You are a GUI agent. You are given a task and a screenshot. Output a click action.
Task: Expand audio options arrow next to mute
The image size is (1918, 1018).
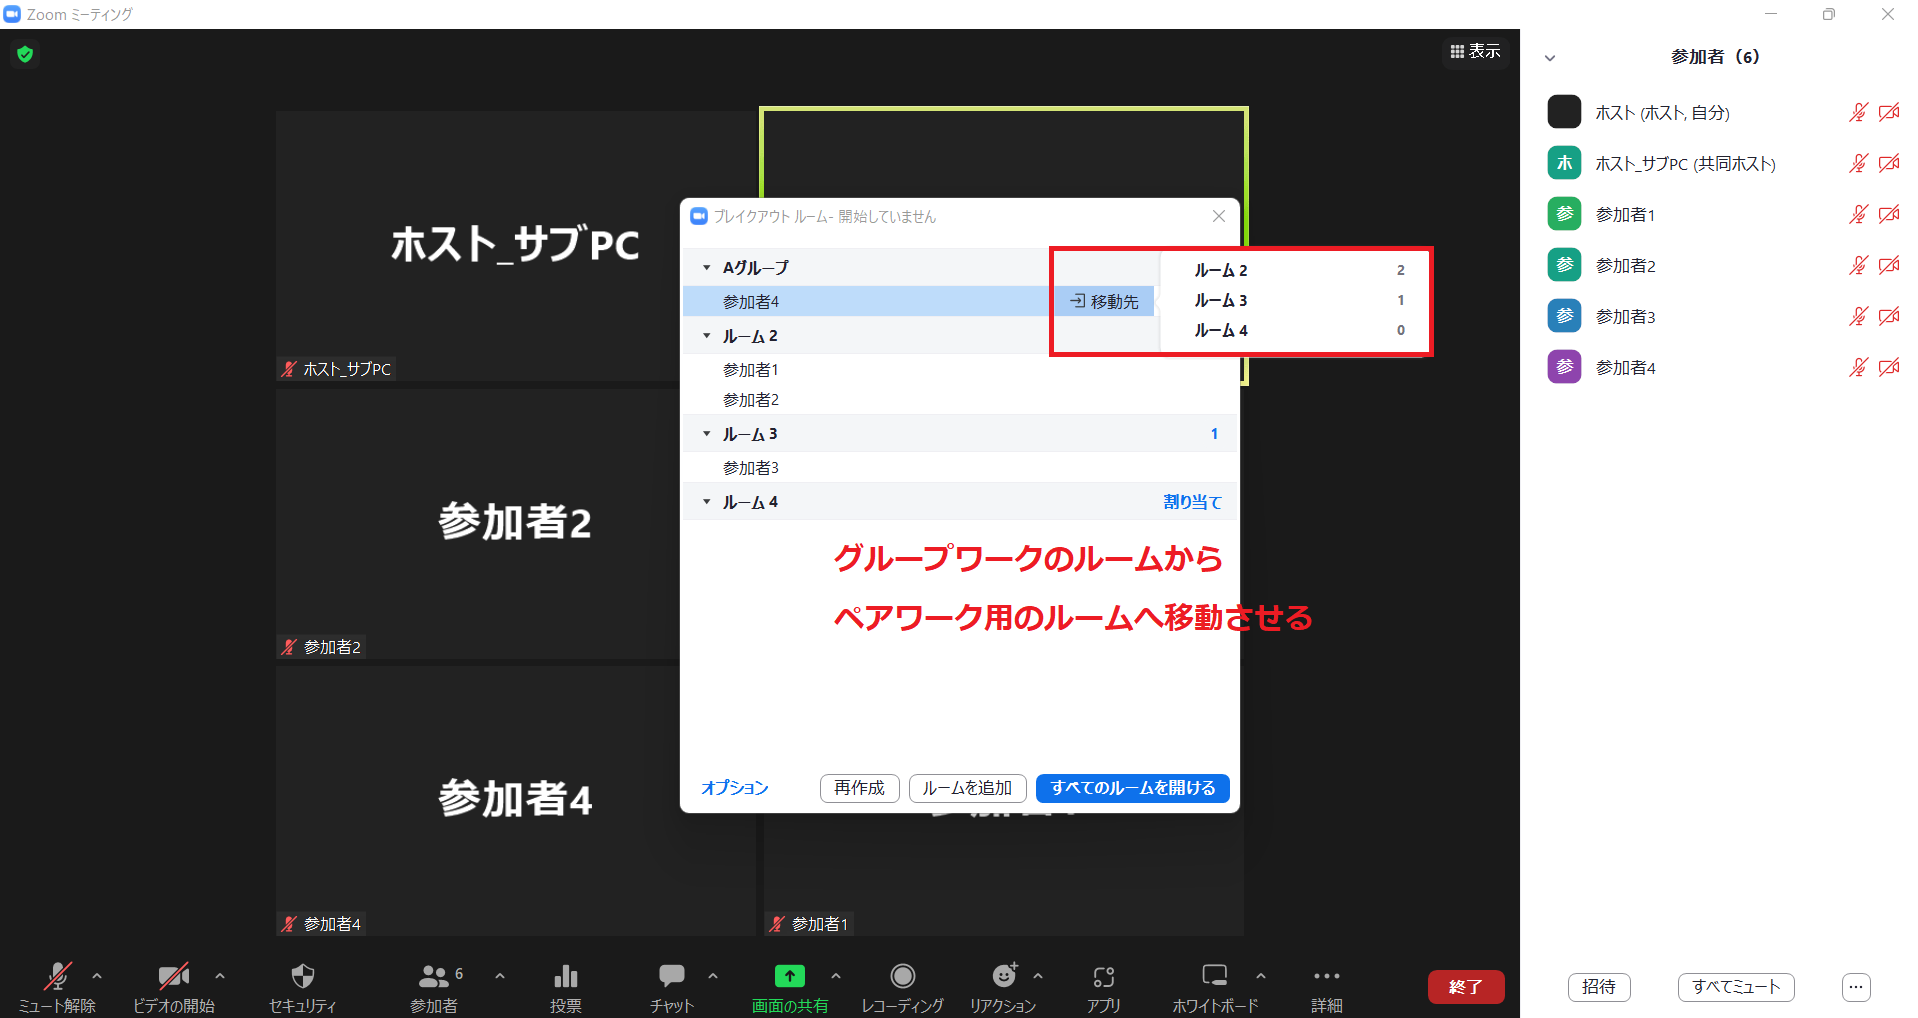point(97,976)
